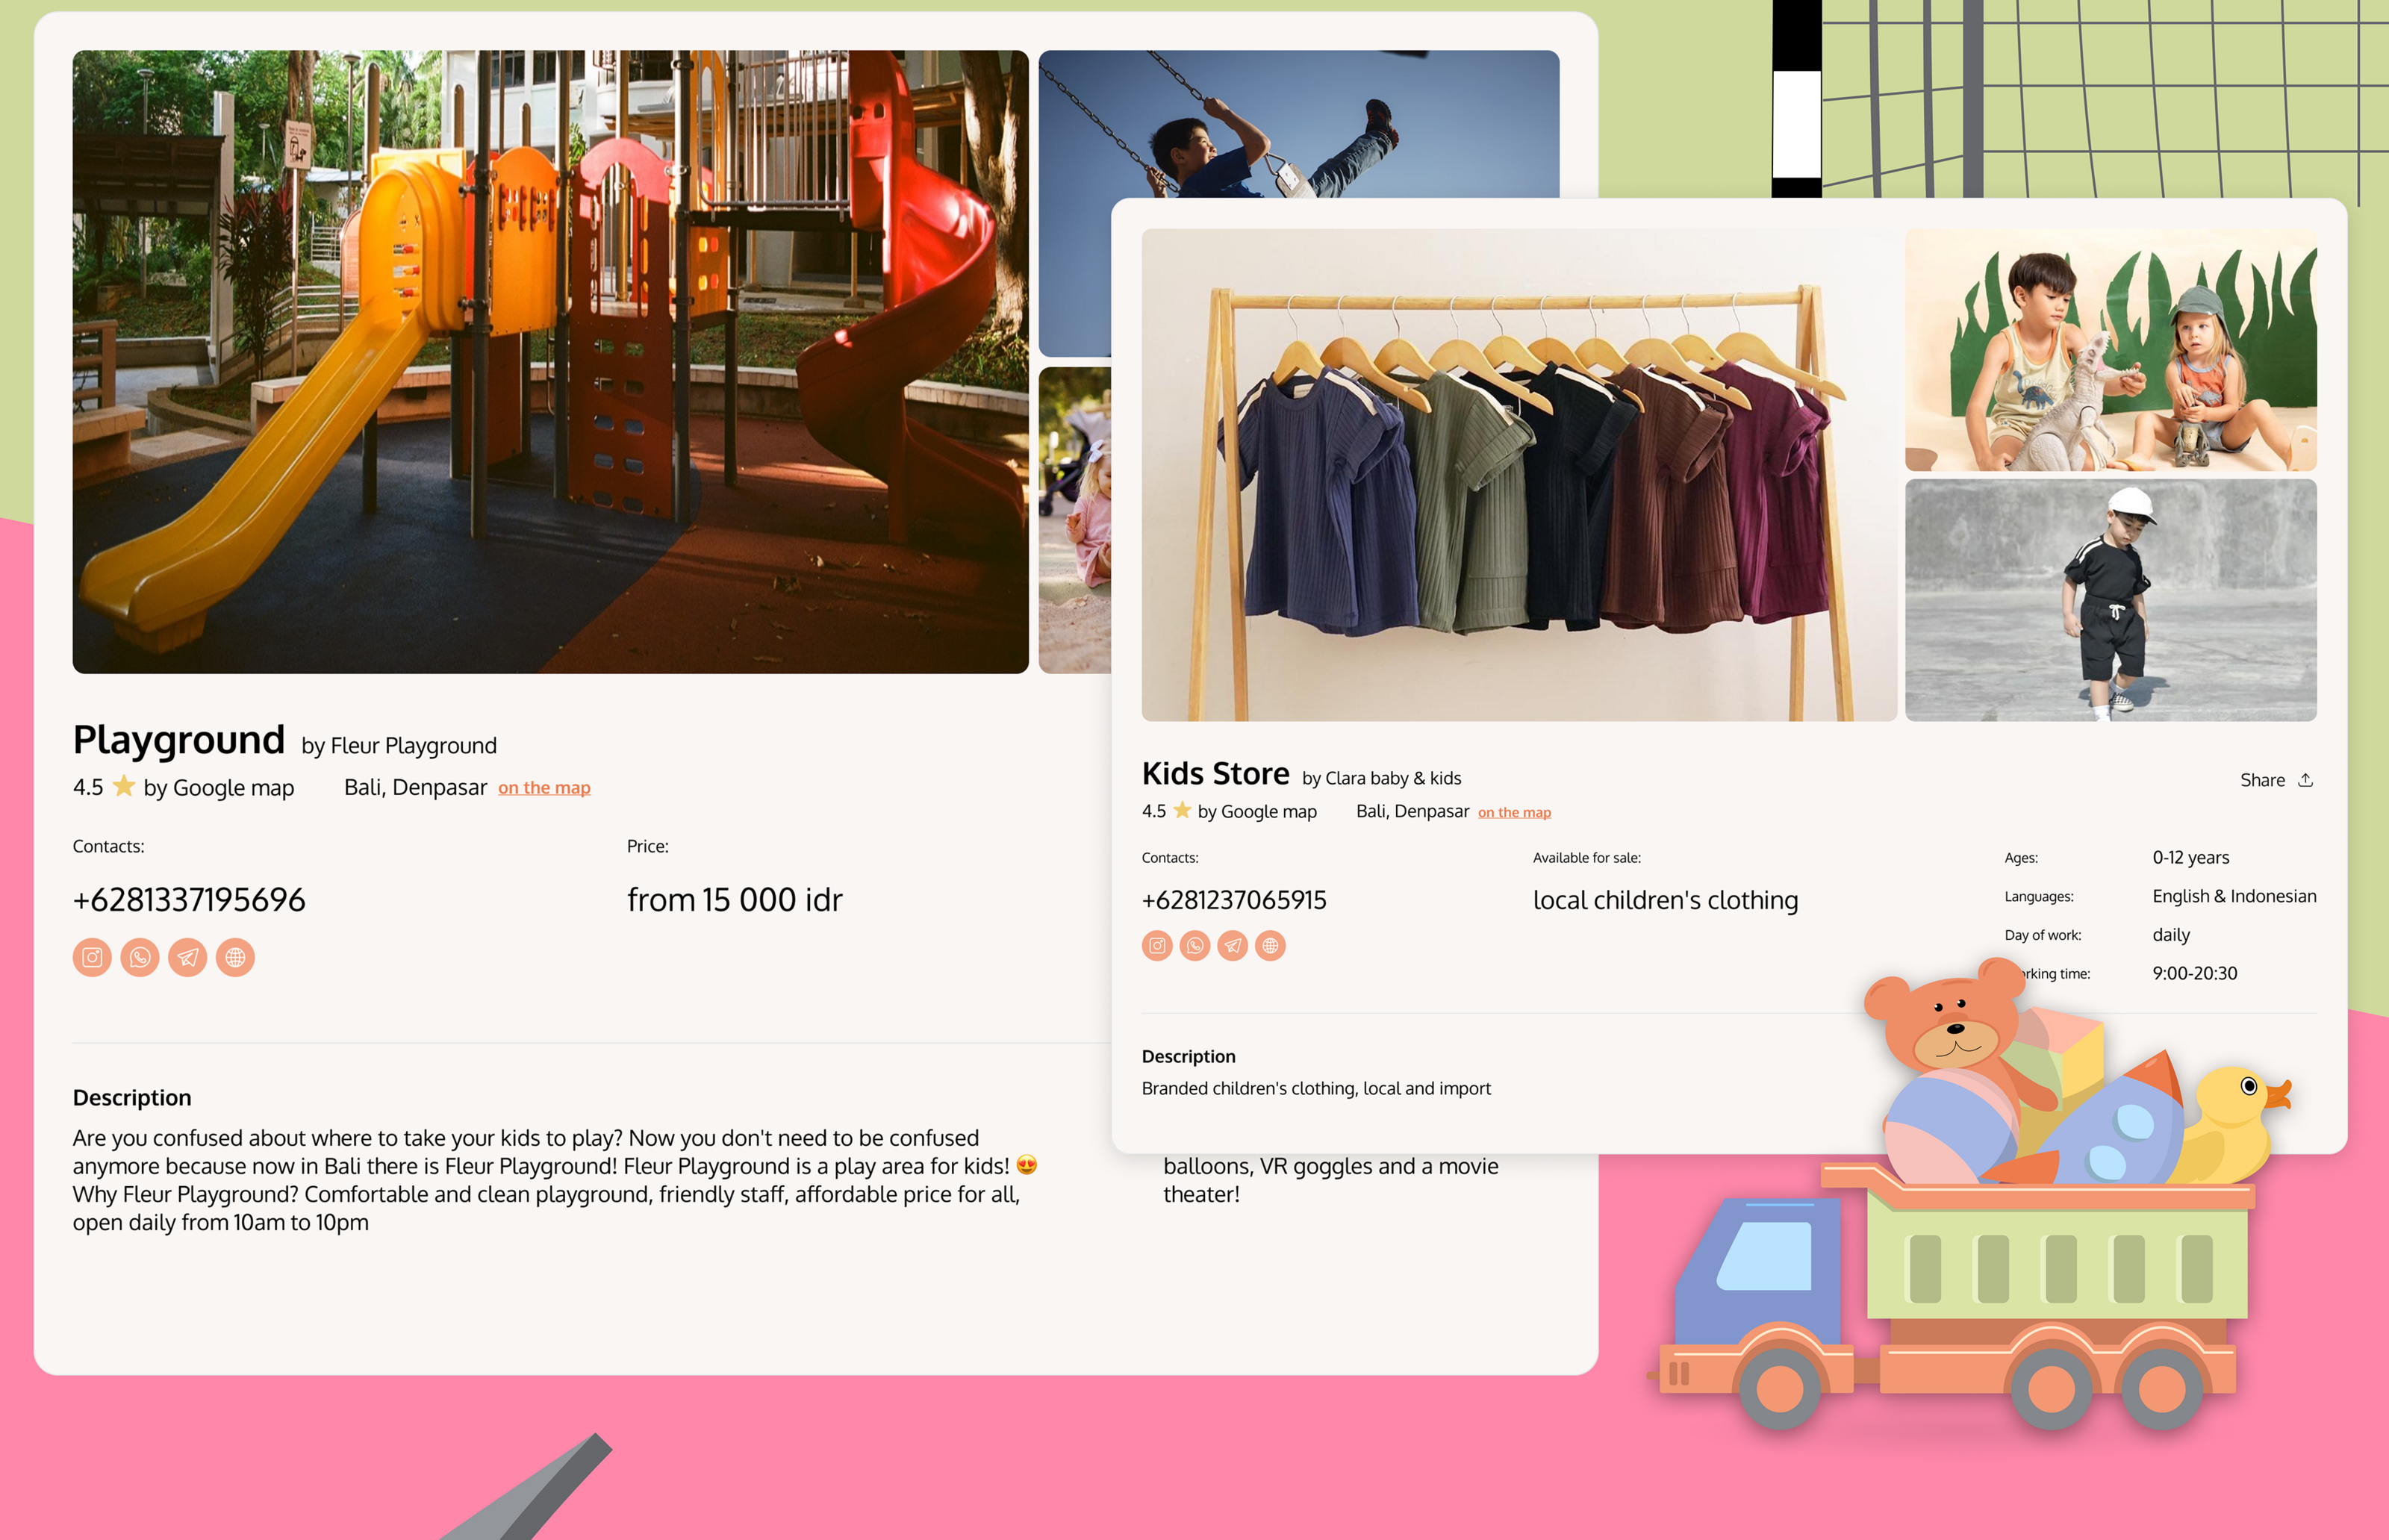The width and height of the screenshot is (2389, 1540).
Task: Click the star rating next to Playground
Action: point(123,786)
